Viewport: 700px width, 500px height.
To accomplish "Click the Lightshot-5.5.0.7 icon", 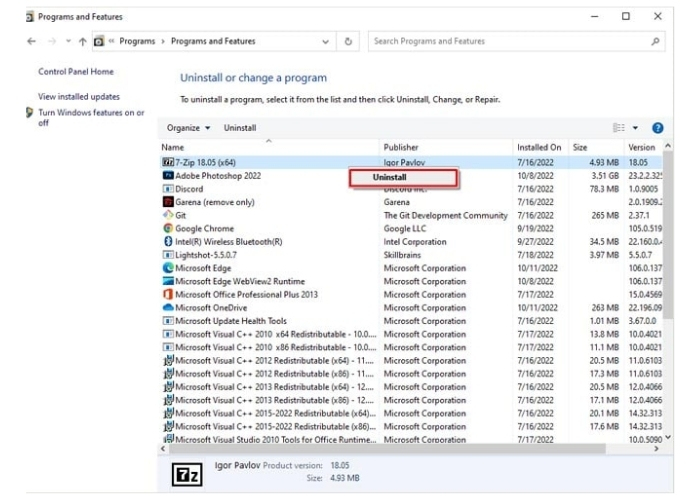I will click(x=168, y=255).
